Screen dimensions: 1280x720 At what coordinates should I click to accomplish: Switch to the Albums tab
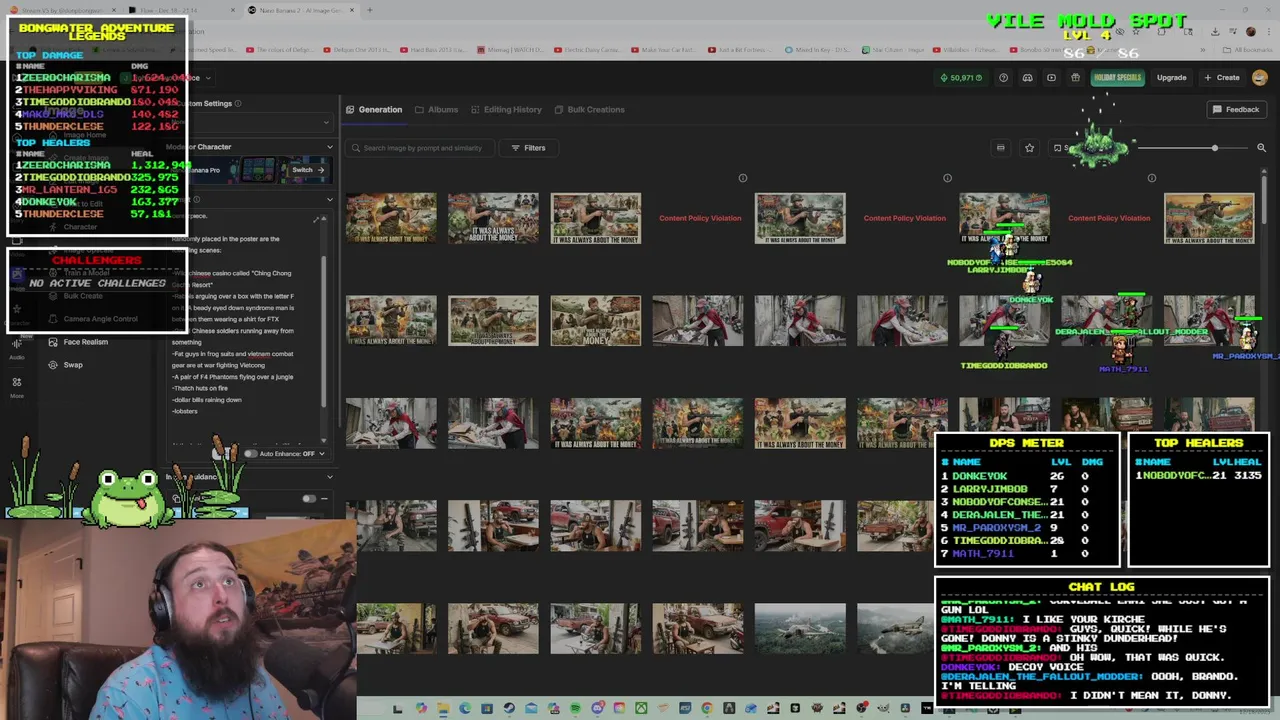(x=436, y=110)
